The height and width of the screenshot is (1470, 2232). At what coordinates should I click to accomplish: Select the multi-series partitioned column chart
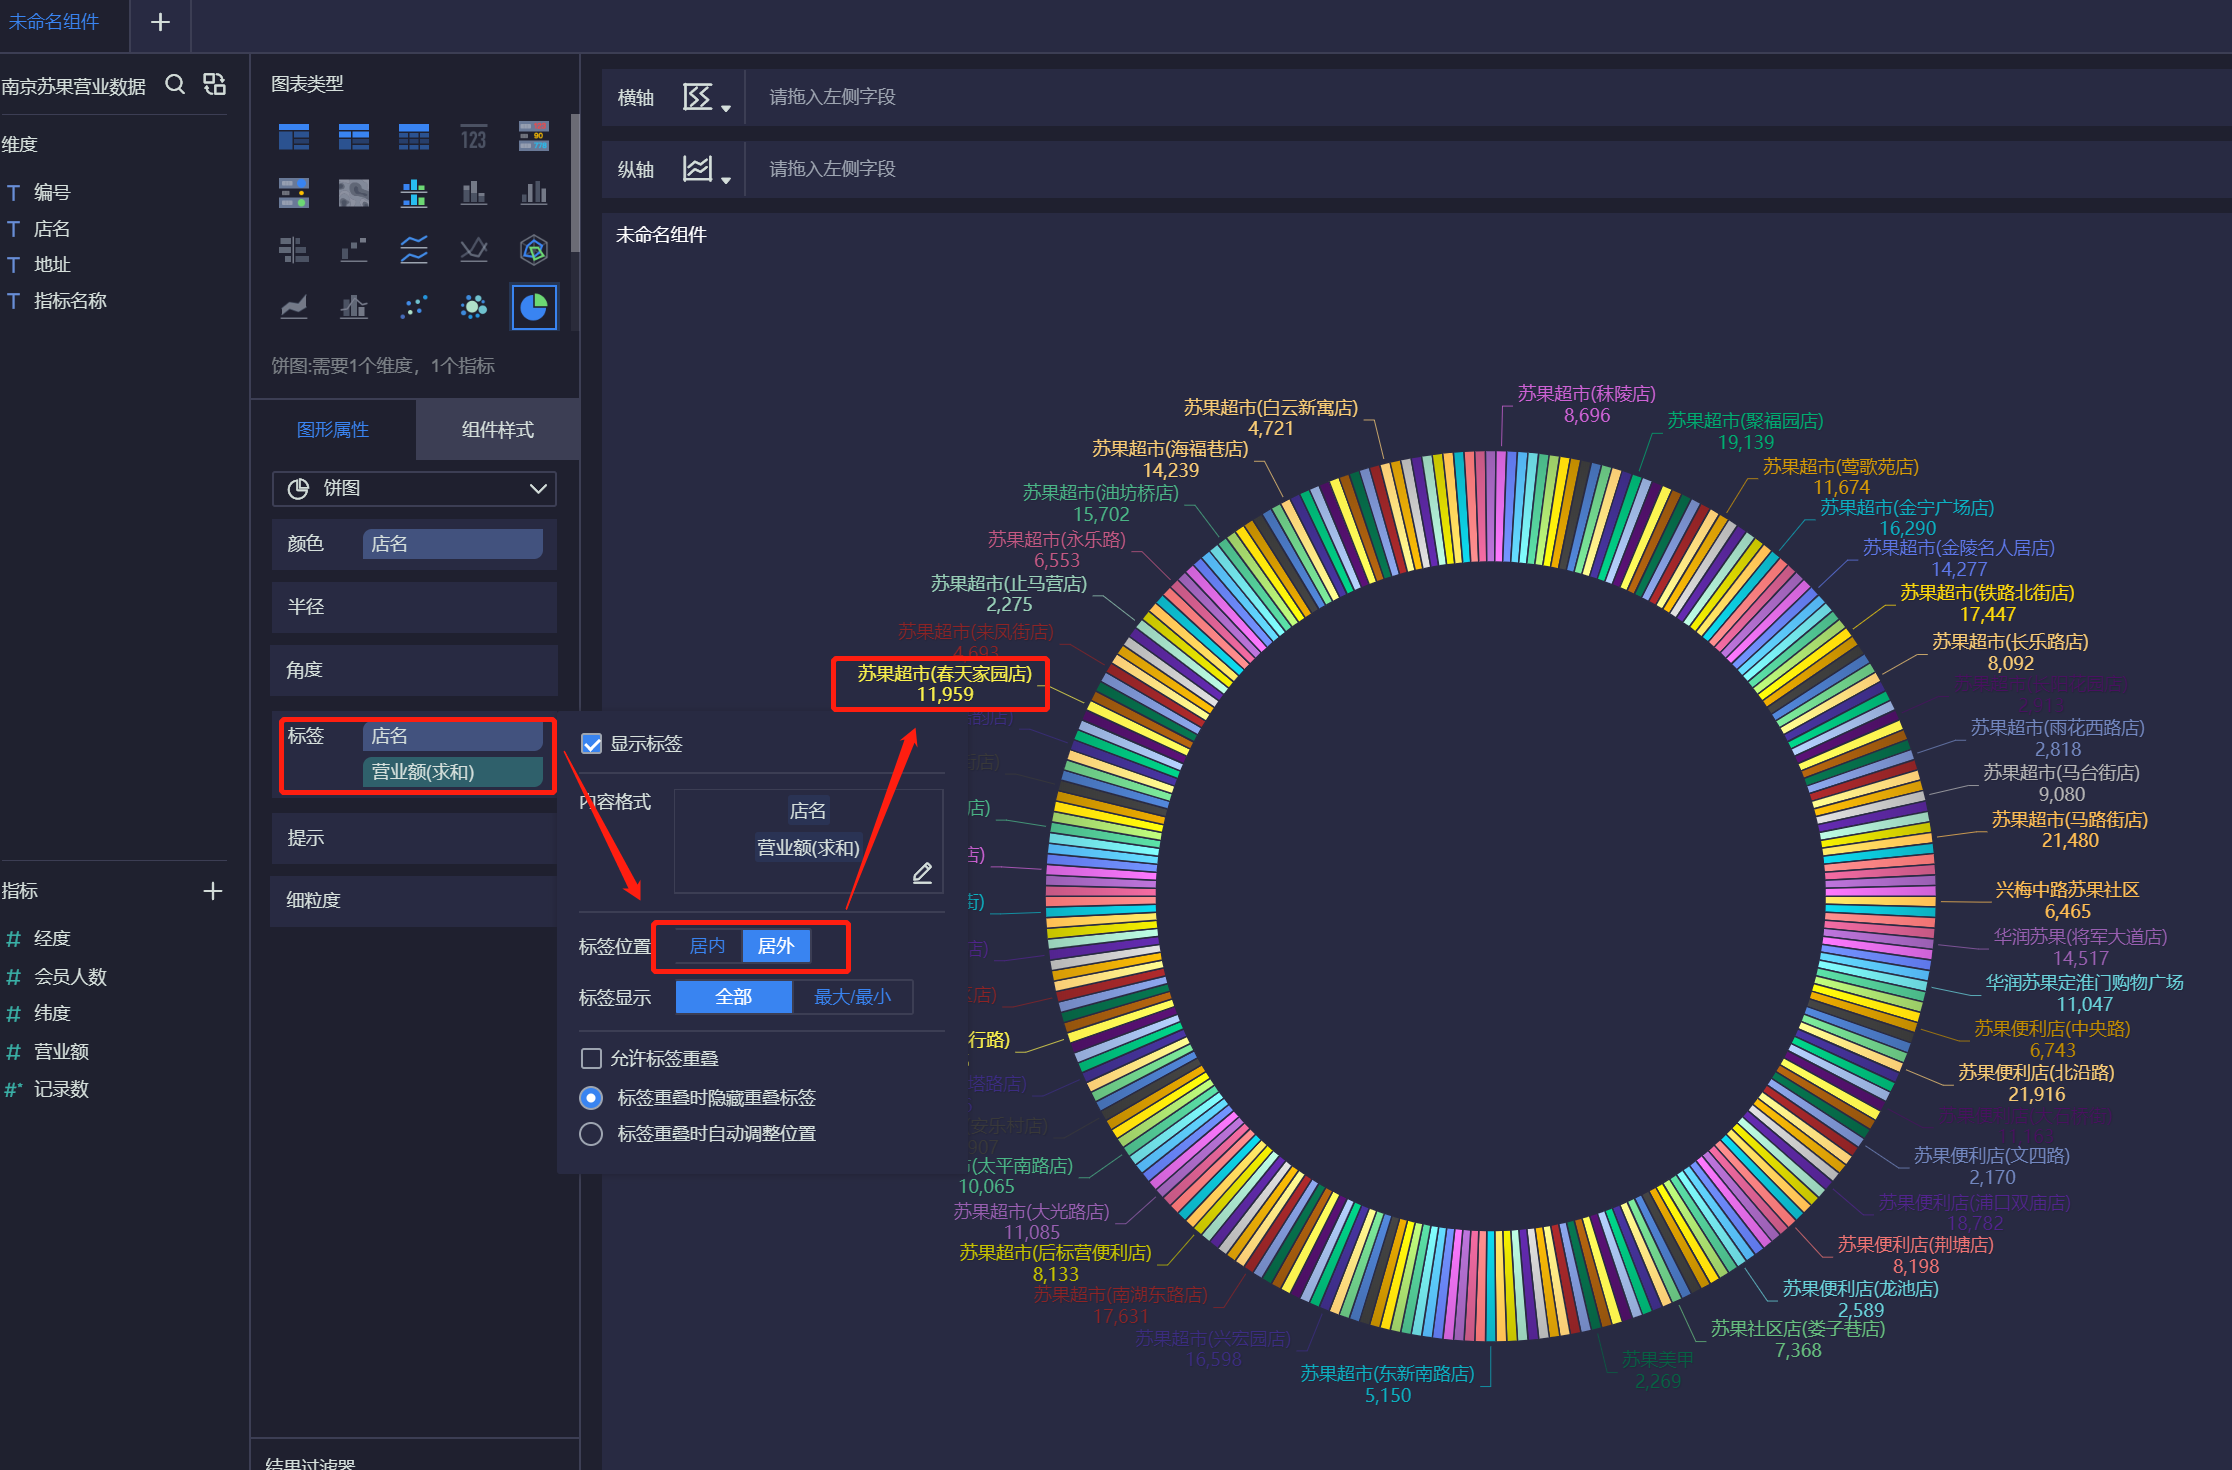click(x=414, y=193)
